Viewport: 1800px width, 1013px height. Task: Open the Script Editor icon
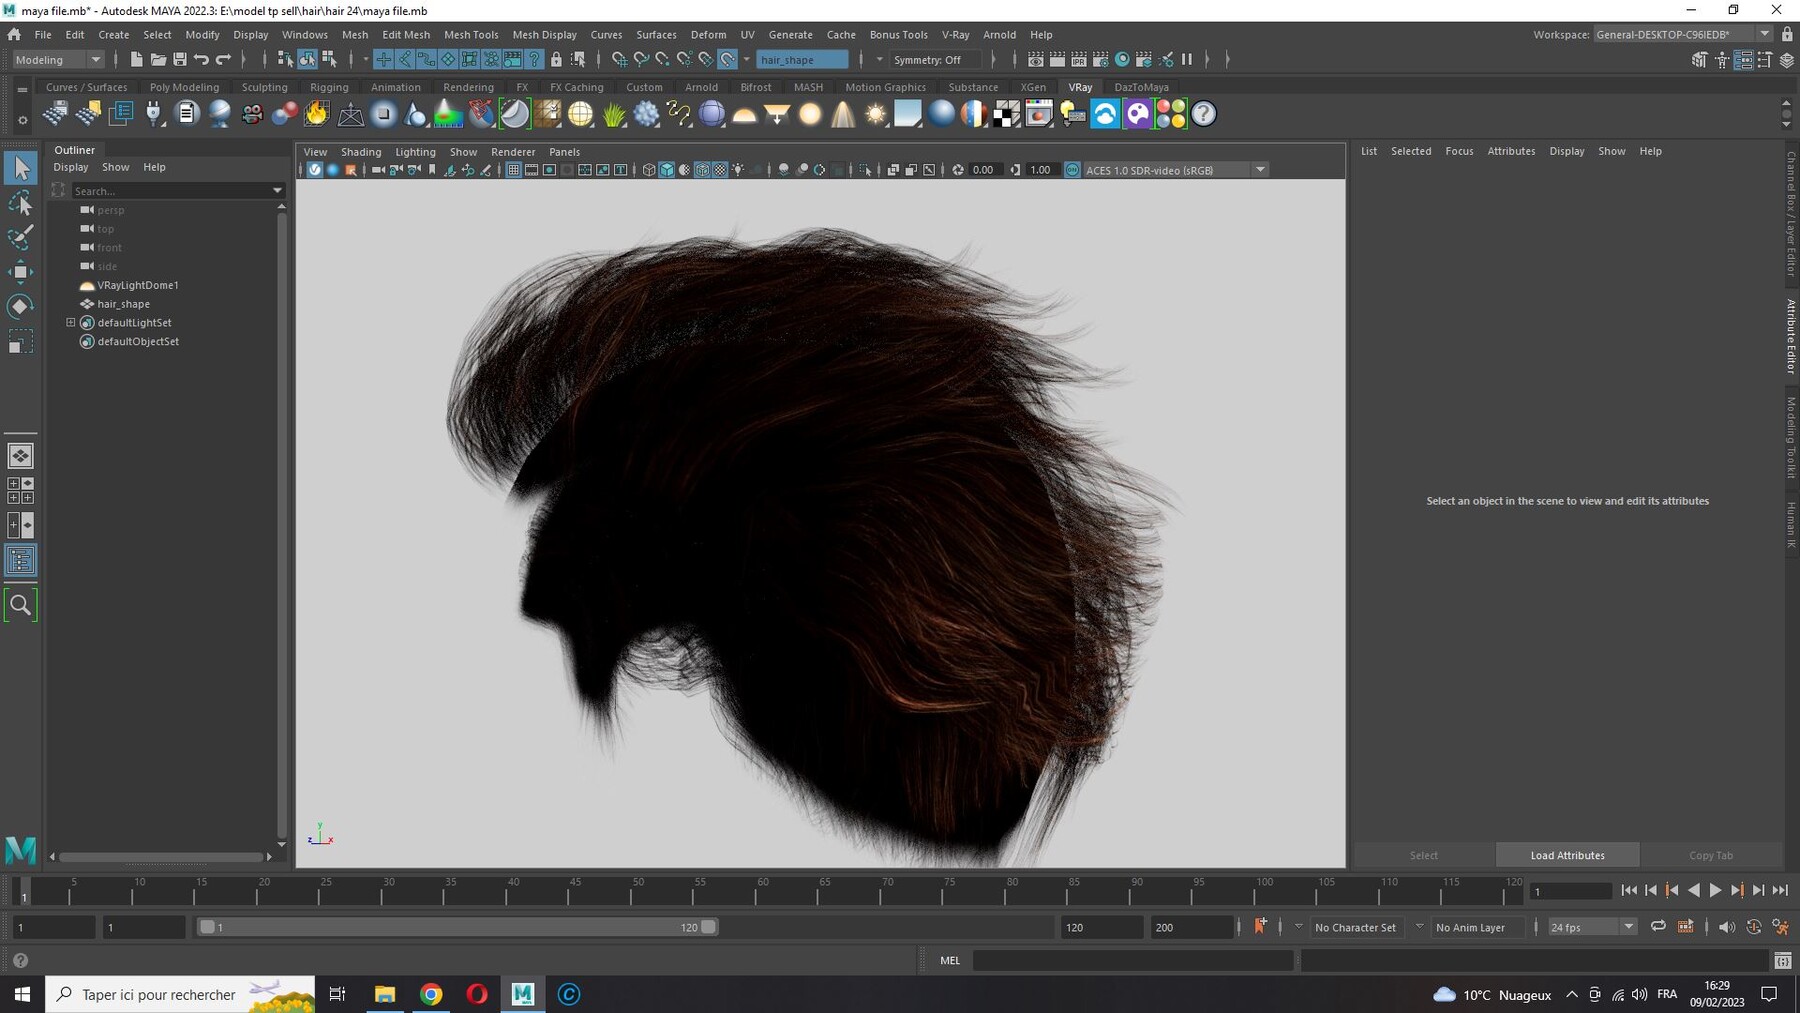(1783, 960)
